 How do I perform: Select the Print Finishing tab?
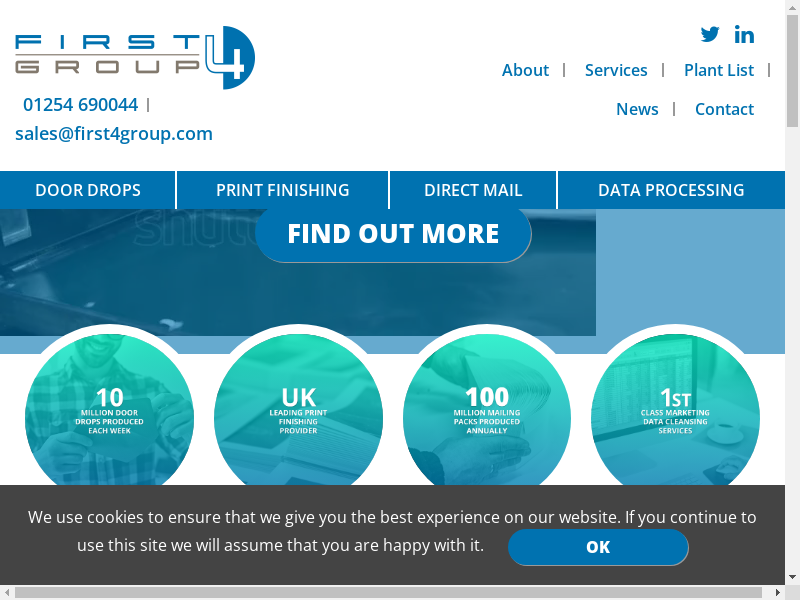coord(283,190)
